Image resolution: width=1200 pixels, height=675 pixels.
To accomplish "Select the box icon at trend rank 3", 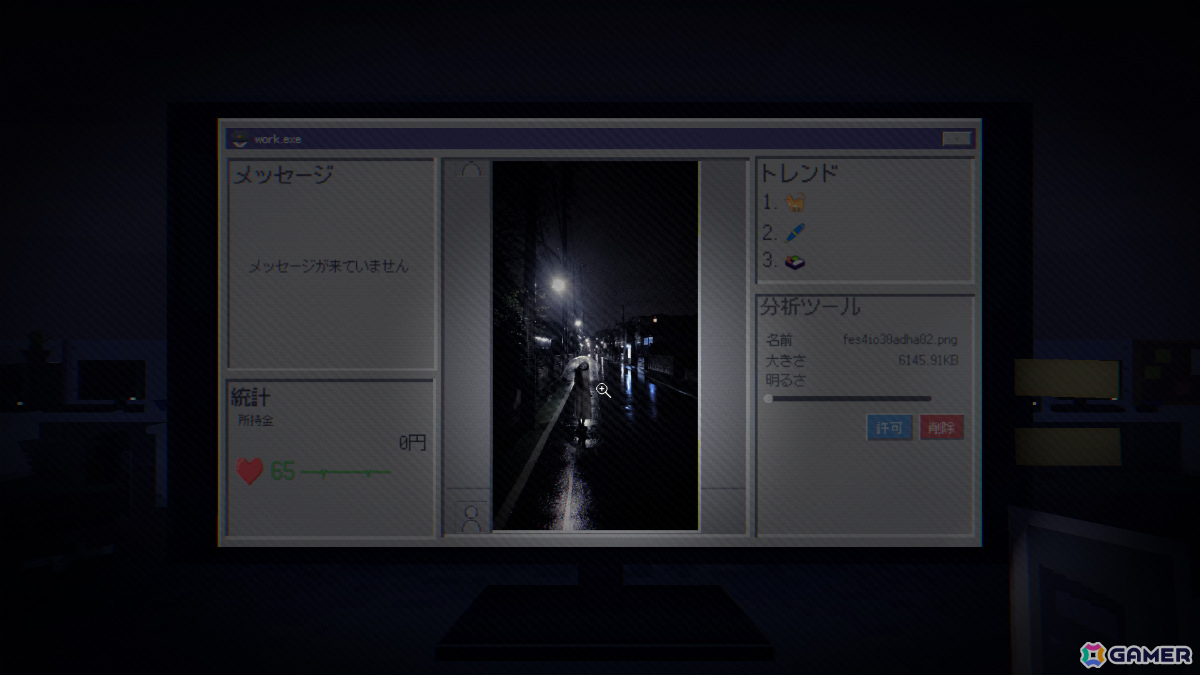I will (796, 262).
